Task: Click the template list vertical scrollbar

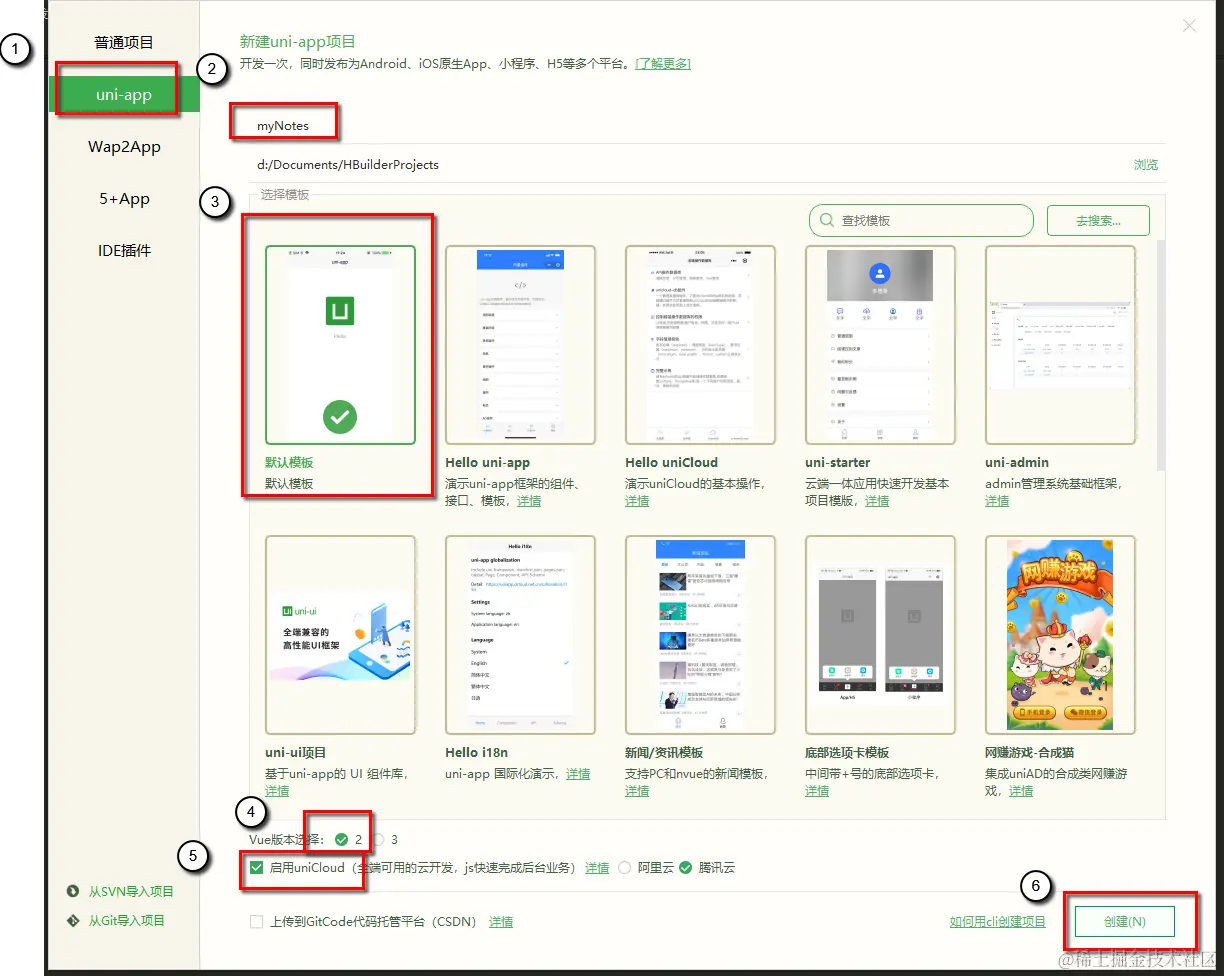Action: click(1160, 355)
